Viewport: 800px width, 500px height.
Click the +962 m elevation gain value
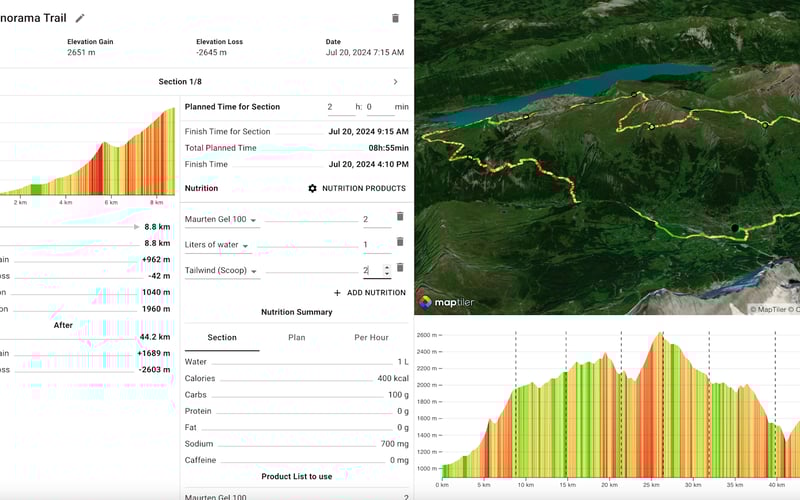(156, 260)
